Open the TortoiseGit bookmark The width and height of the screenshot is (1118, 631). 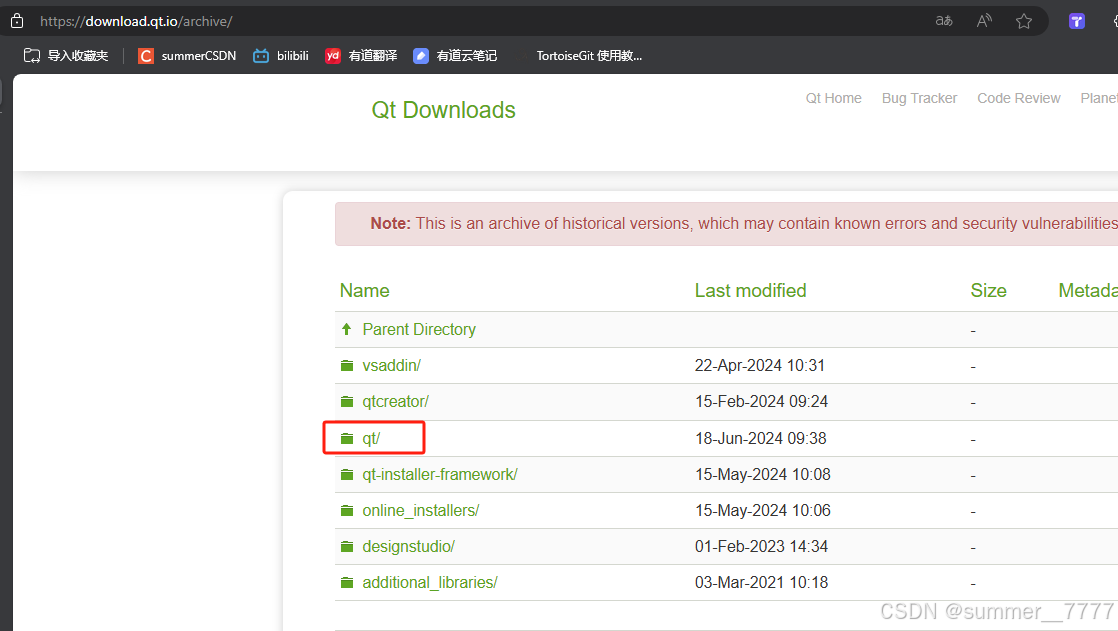click(588, 56)
